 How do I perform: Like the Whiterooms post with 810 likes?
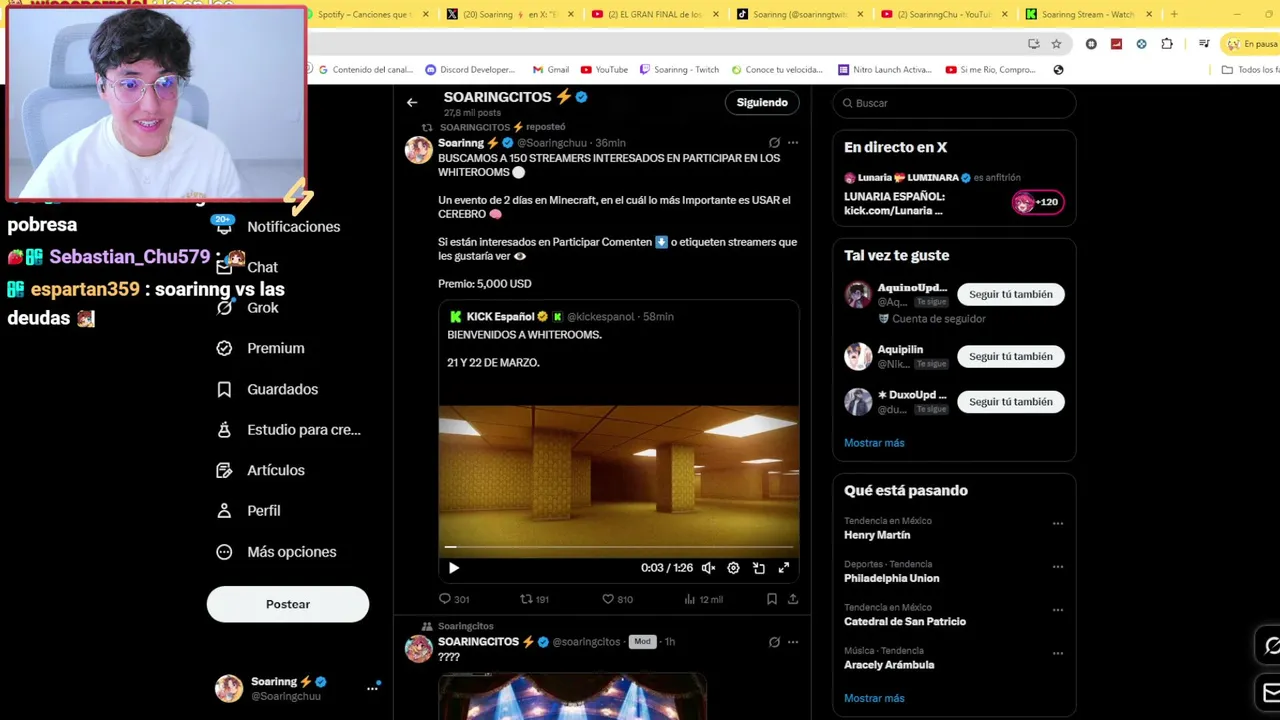(616, 599)
